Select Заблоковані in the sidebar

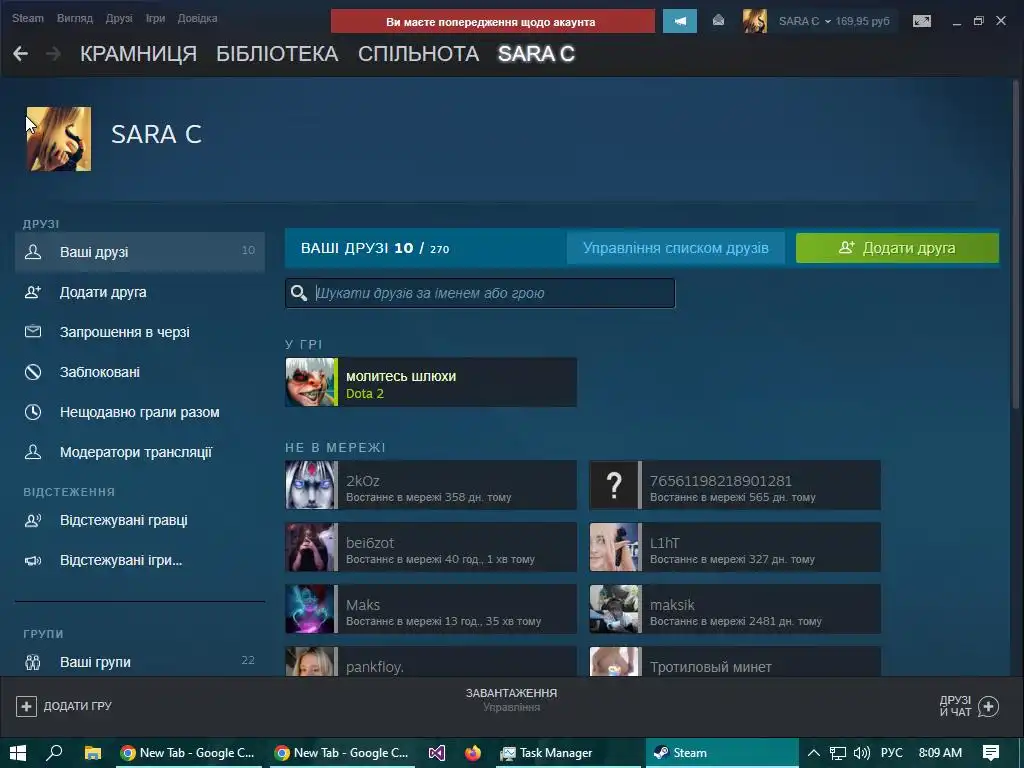coord(140,372)
